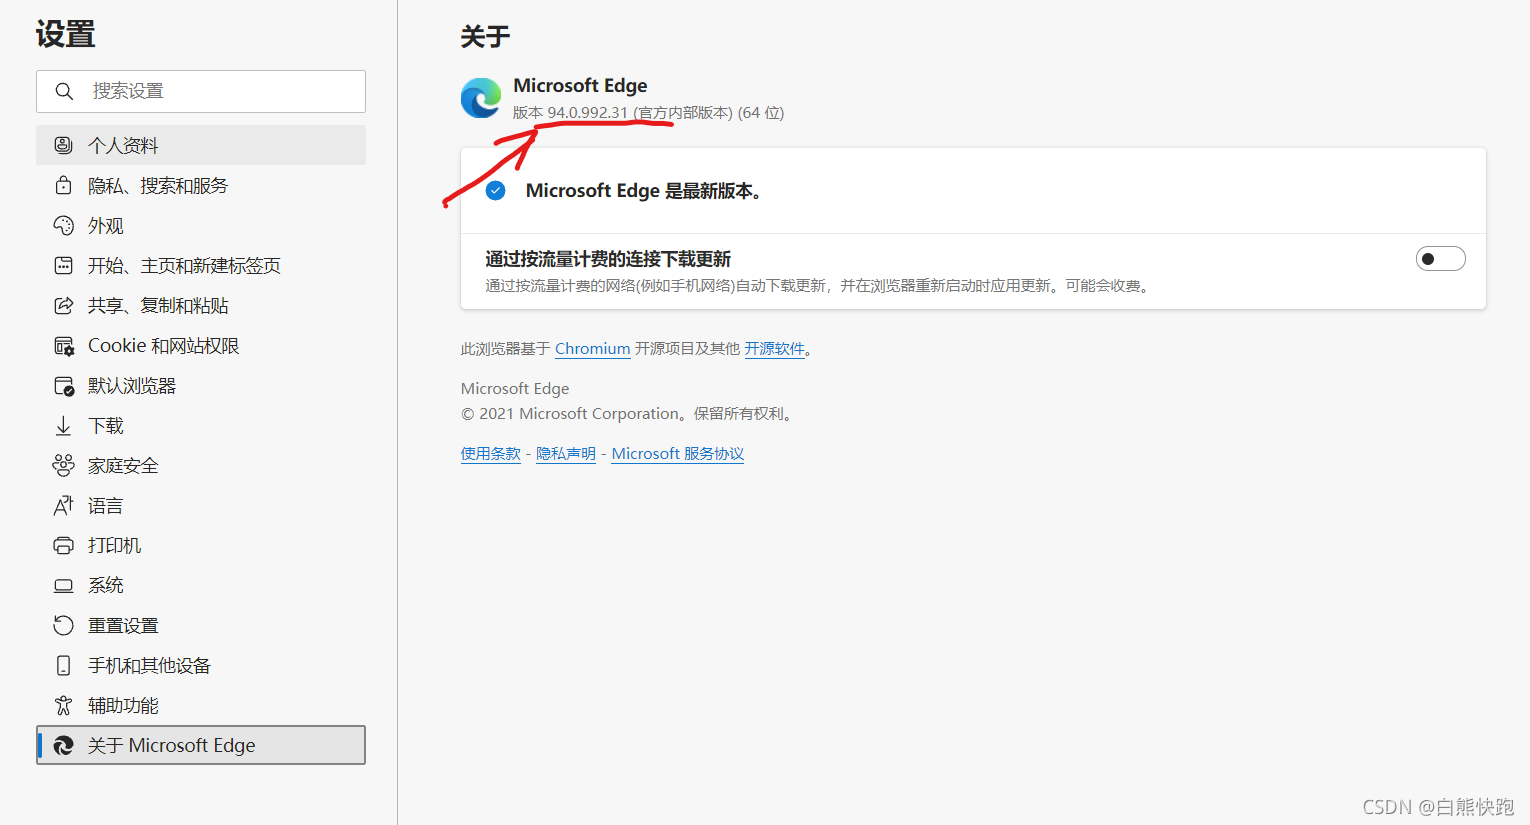Go to 外观 settings section

[x=201, y=225]
